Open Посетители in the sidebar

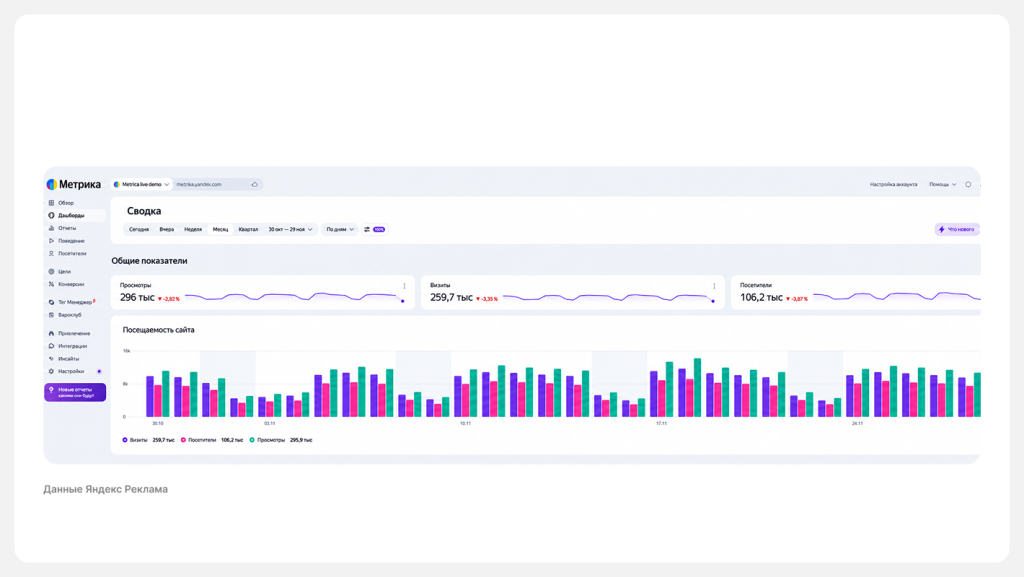(x=67, y=253)
